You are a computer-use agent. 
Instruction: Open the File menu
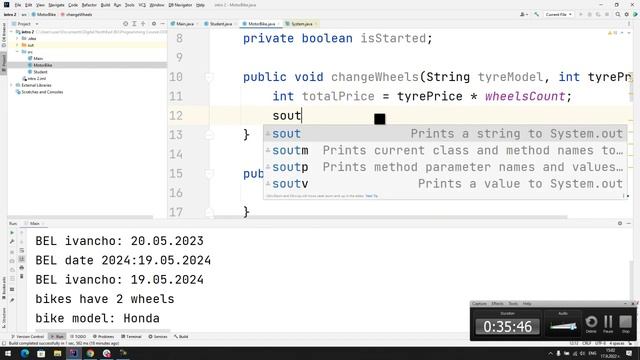(18, 5)
